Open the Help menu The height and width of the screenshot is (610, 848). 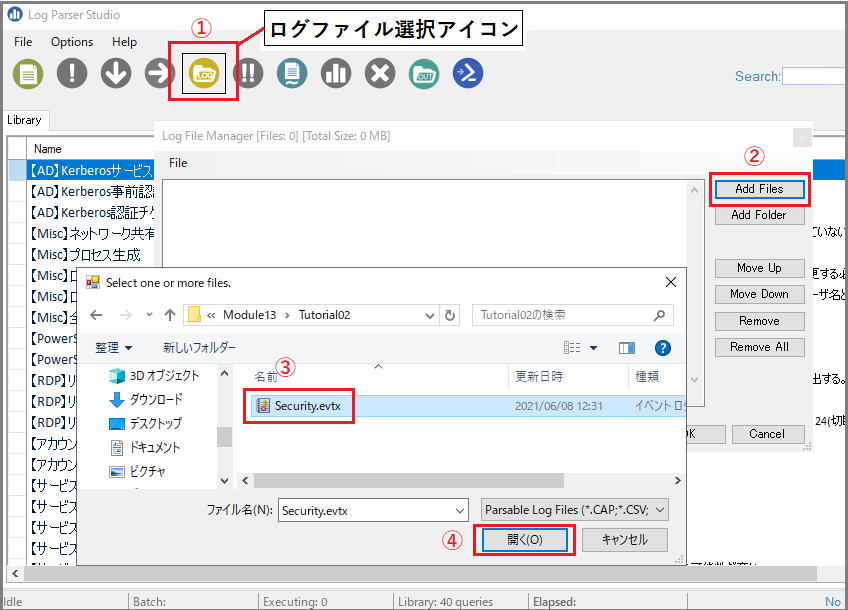coord(124,42)
